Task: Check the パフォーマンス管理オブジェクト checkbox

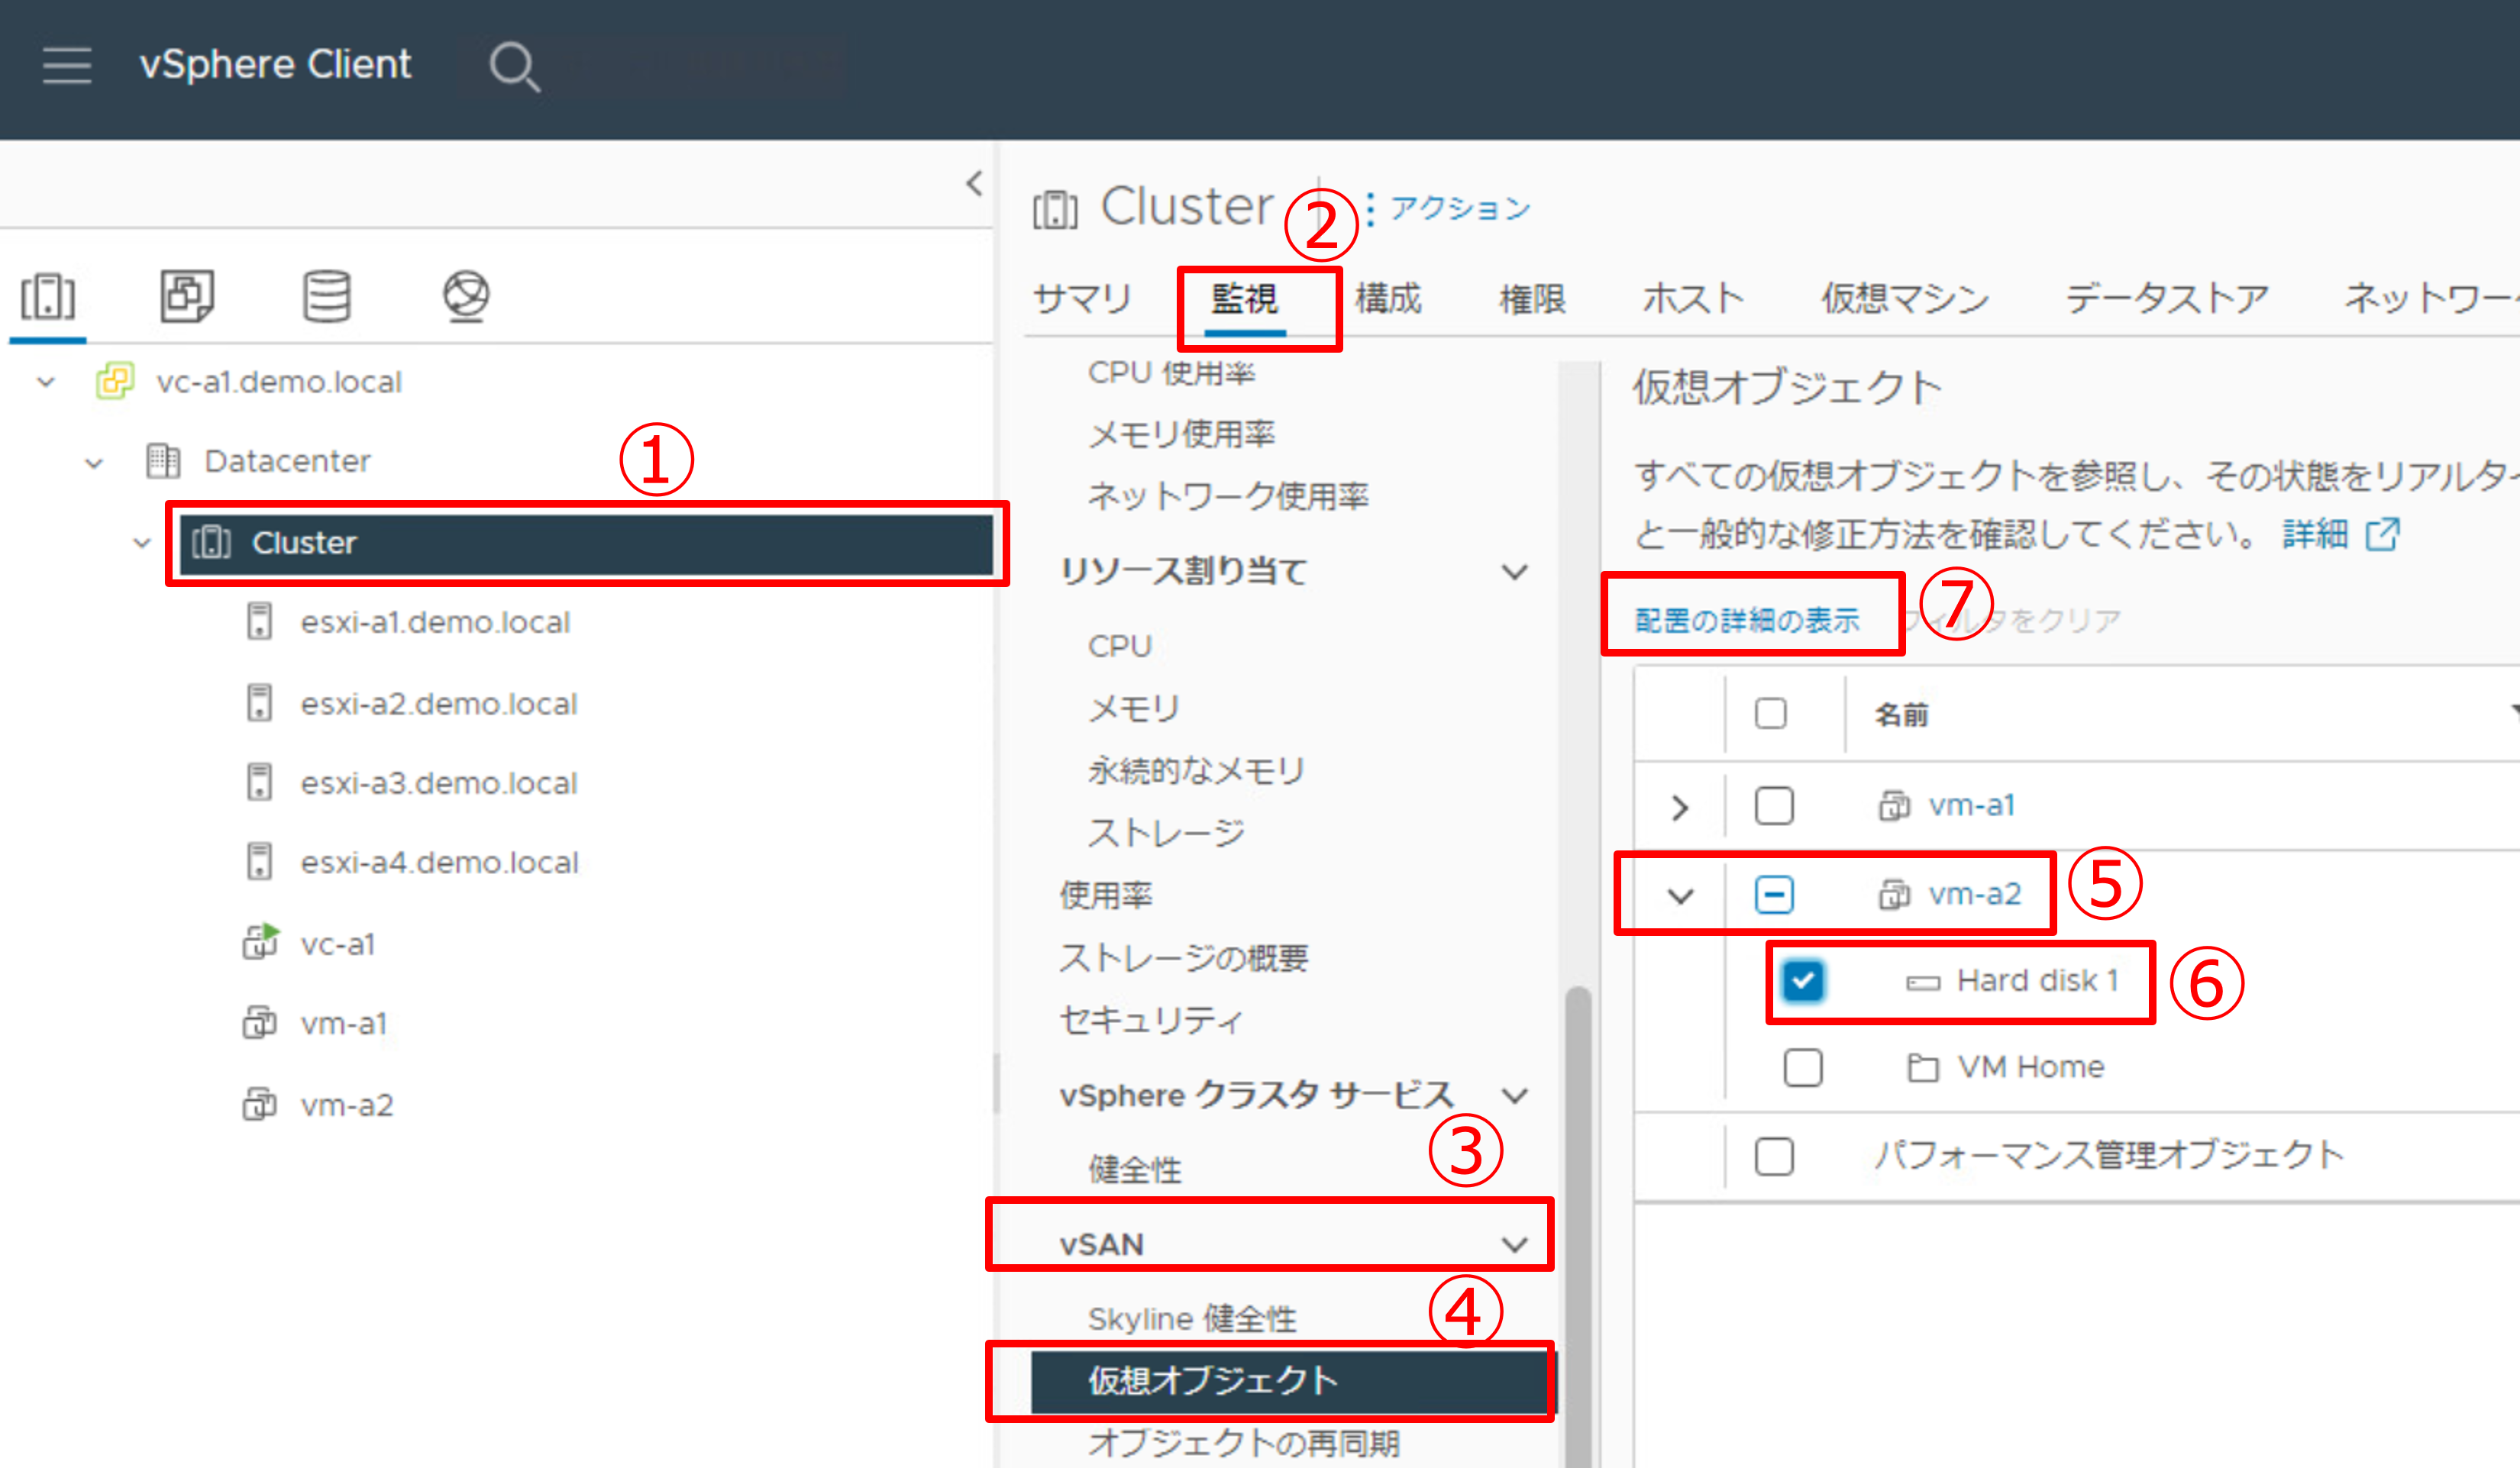Action: pyautogui.click(x=1774, y=1156)
